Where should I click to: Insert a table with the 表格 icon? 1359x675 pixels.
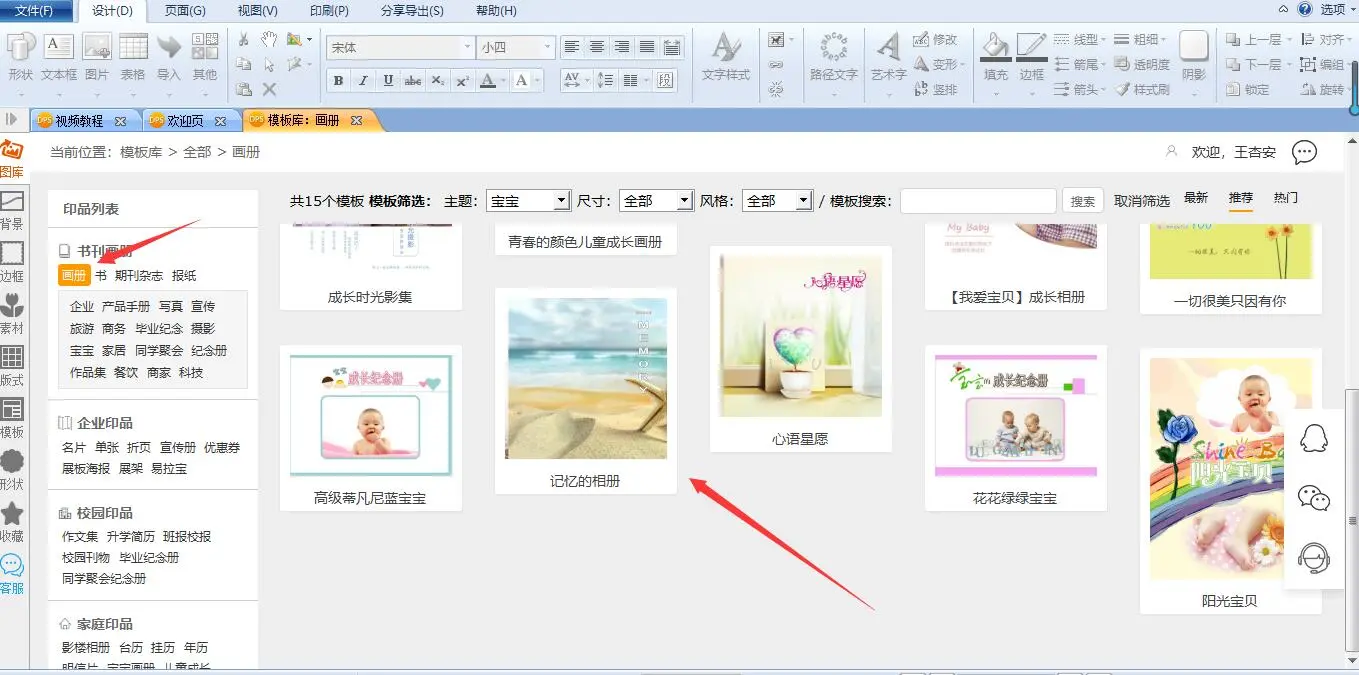(133, 56)
